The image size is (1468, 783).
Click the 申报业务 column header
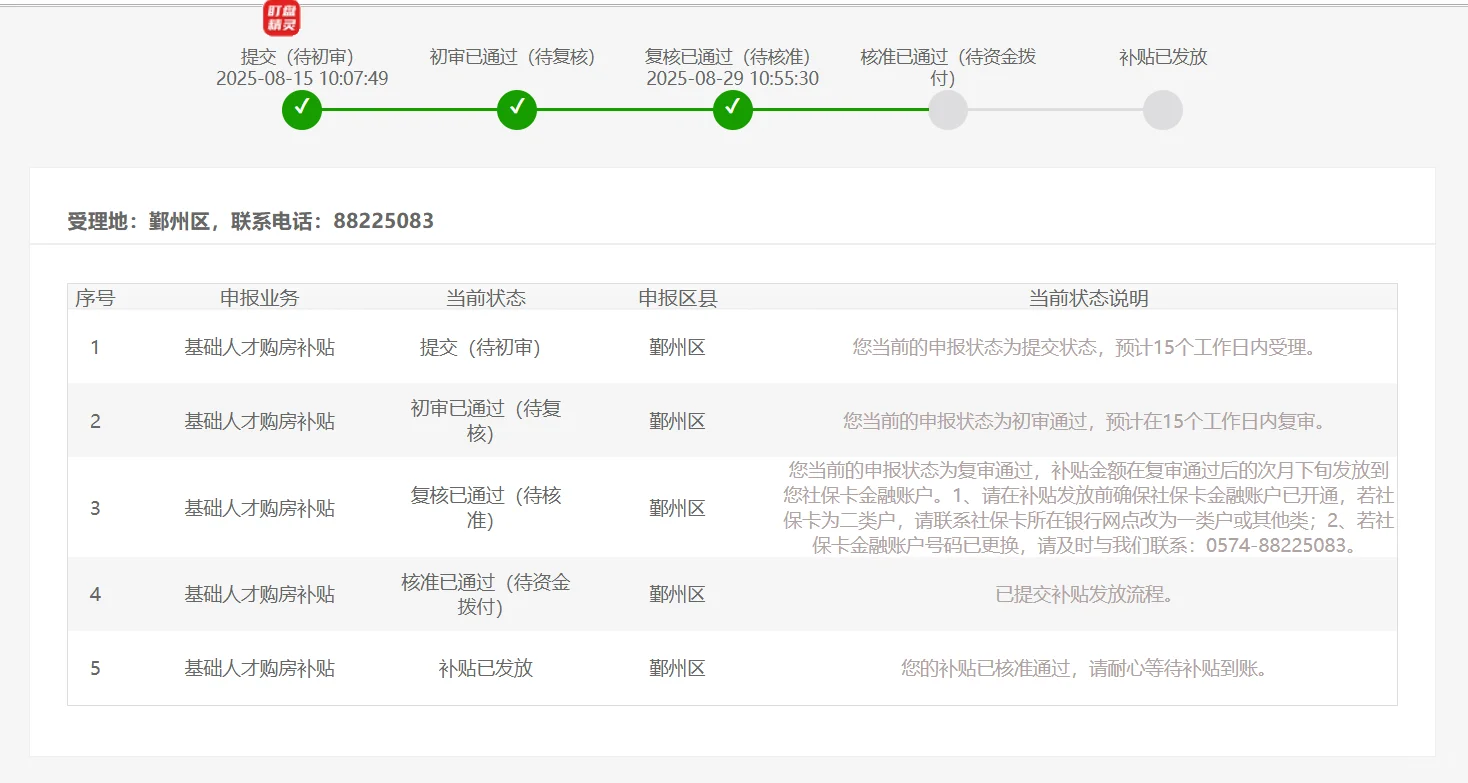pyautogui.click(x=259, y=298)
